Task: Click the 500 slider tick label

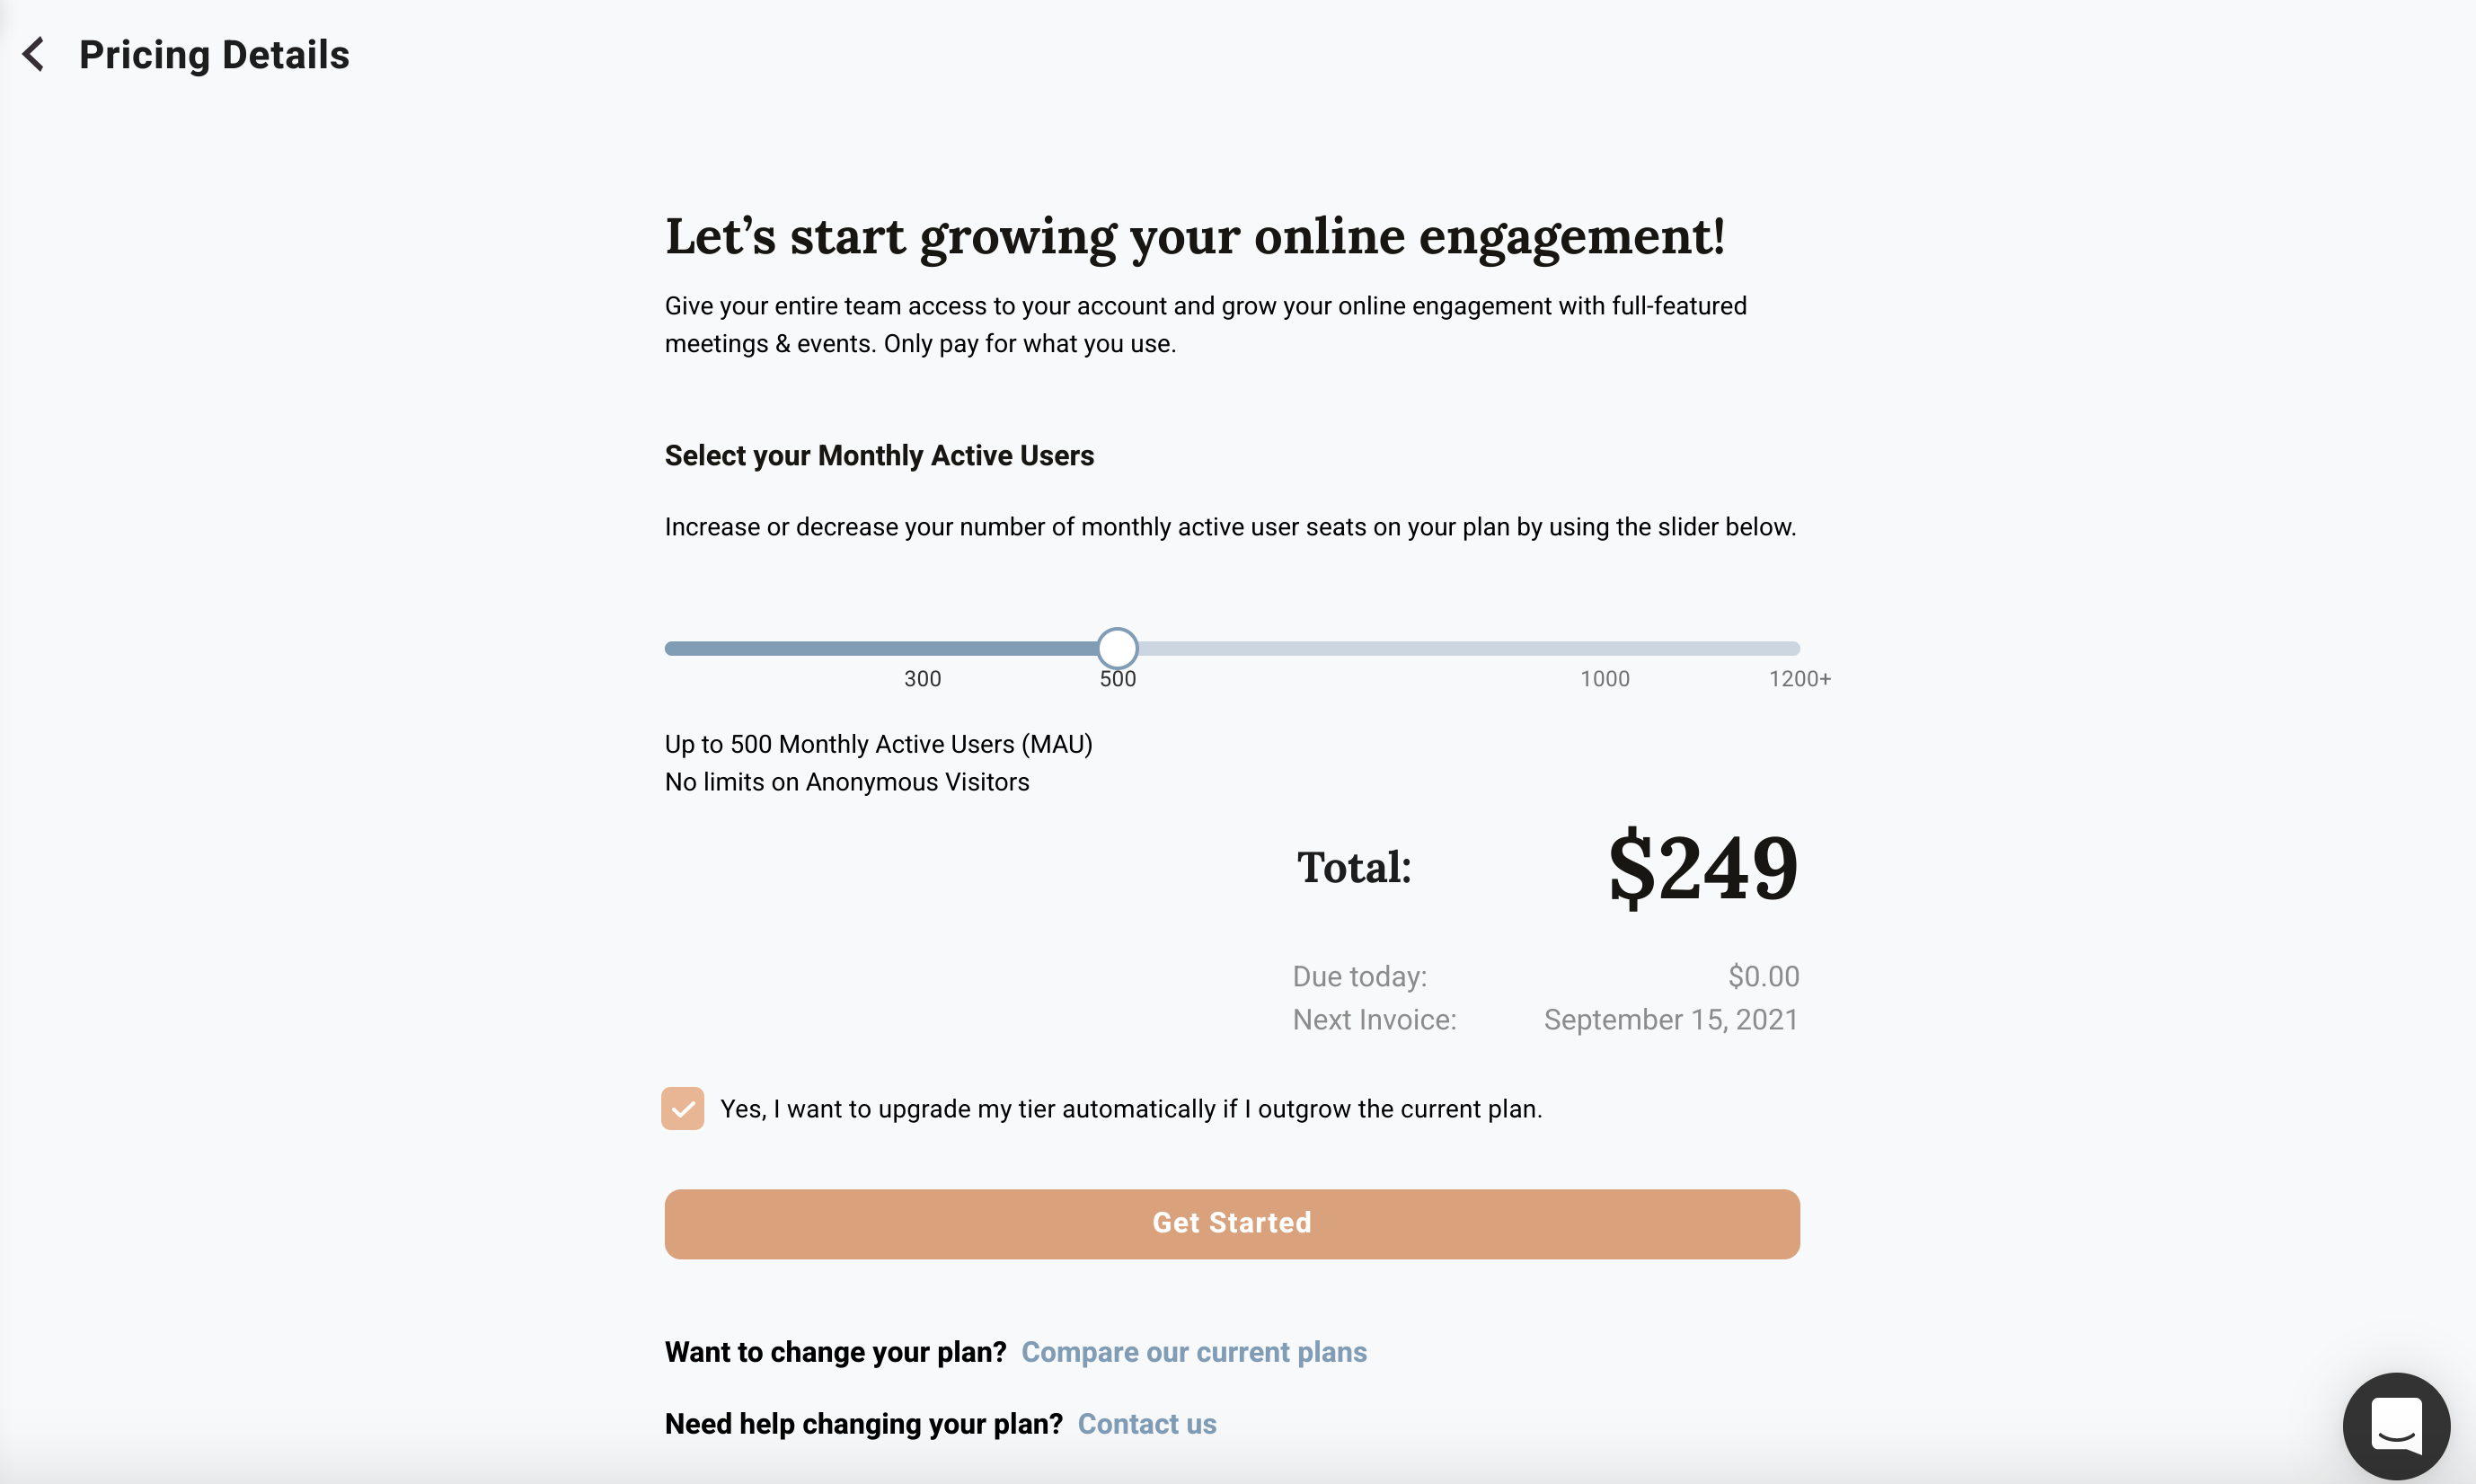Action: pos(1117,679)
